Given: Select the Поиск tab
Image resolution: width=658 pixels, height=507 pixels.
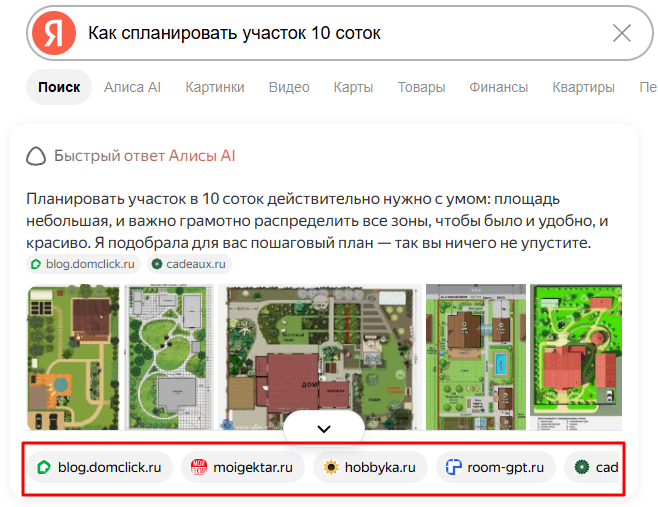Looking at the screenshot, I should [x=59, y=87].
